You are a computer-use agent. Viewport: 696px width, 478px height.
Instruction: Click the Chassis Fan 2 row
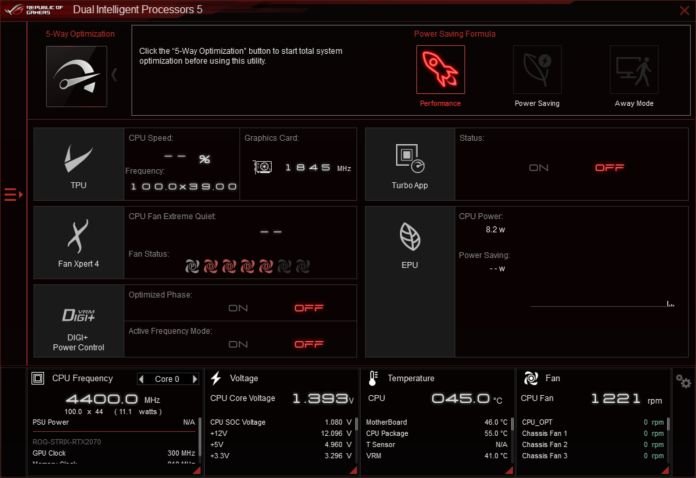[x=593, y=444]
